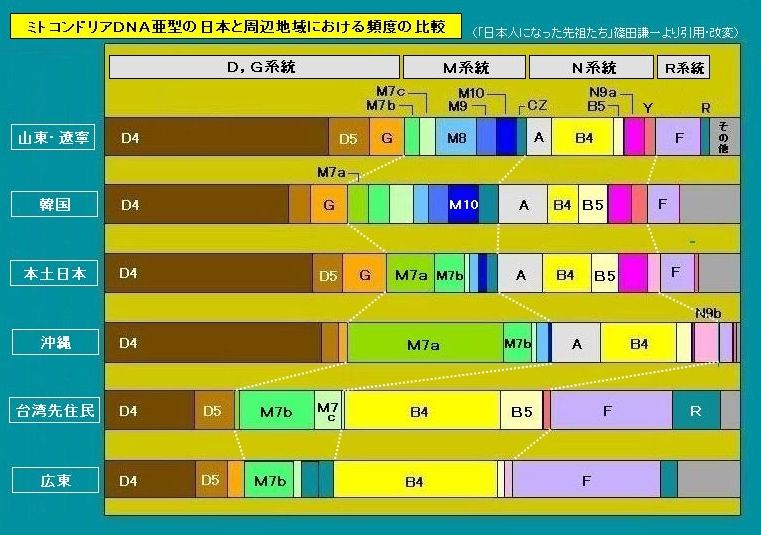Image resolution: width=761 pixels, height=535 pixels.
Task: Click the D,G系統 header box
Action: [x=254, y=68]
